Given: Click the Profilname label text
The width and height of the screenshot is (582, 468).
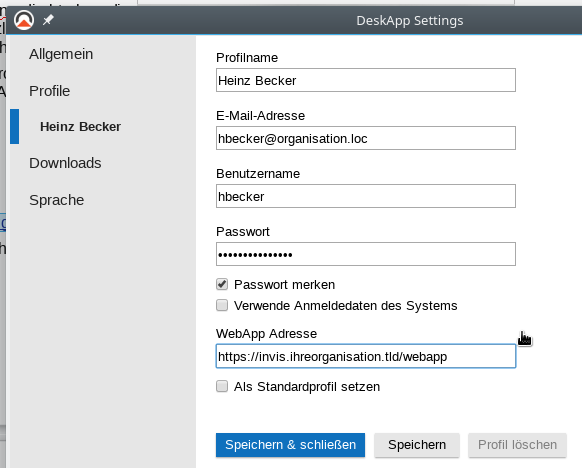Looking at the screenshot, I should [x=247, y=58].
